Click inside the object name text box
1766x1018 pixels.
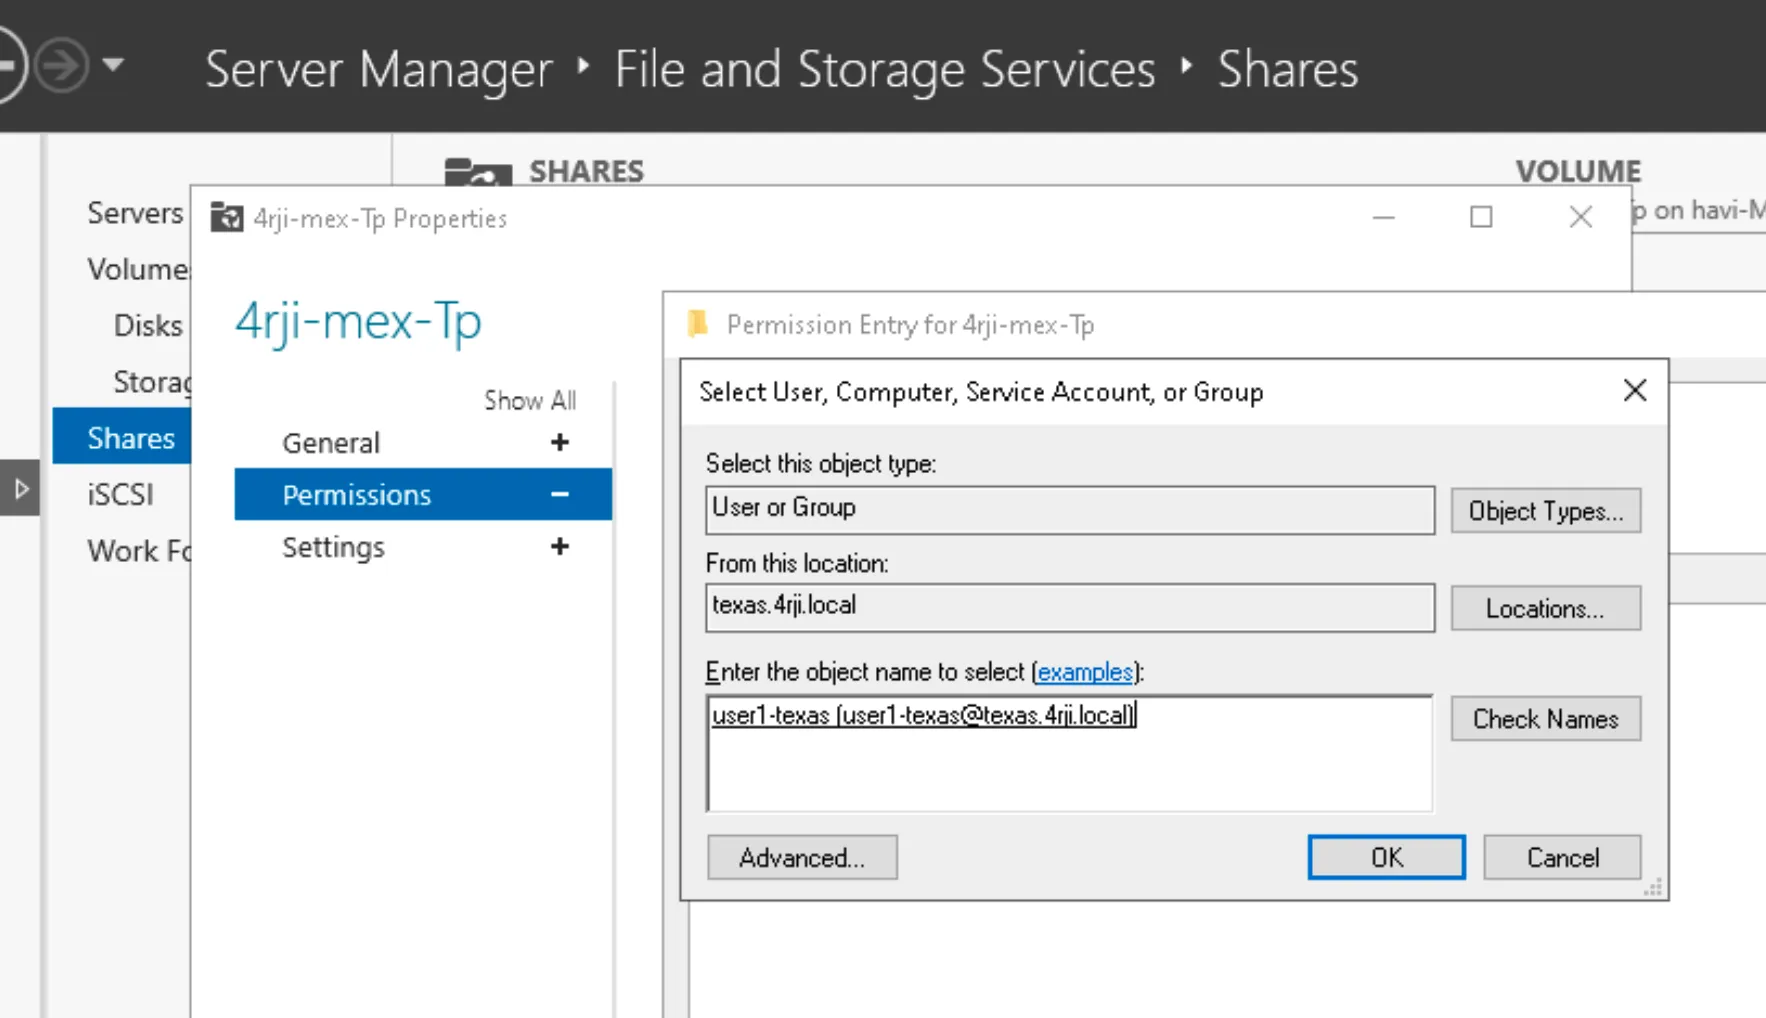[x=1068, y=765]
